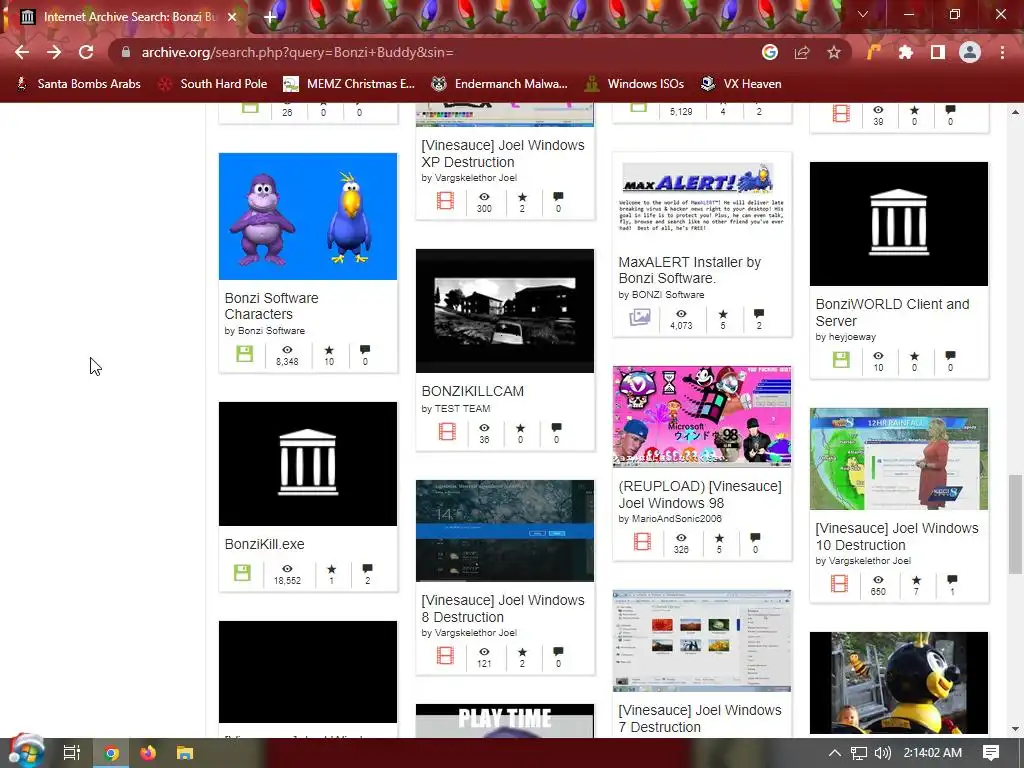Open the BonziWORLD Client and Server link
Viewport: 1024px width, 768px height.
(892, 312)
